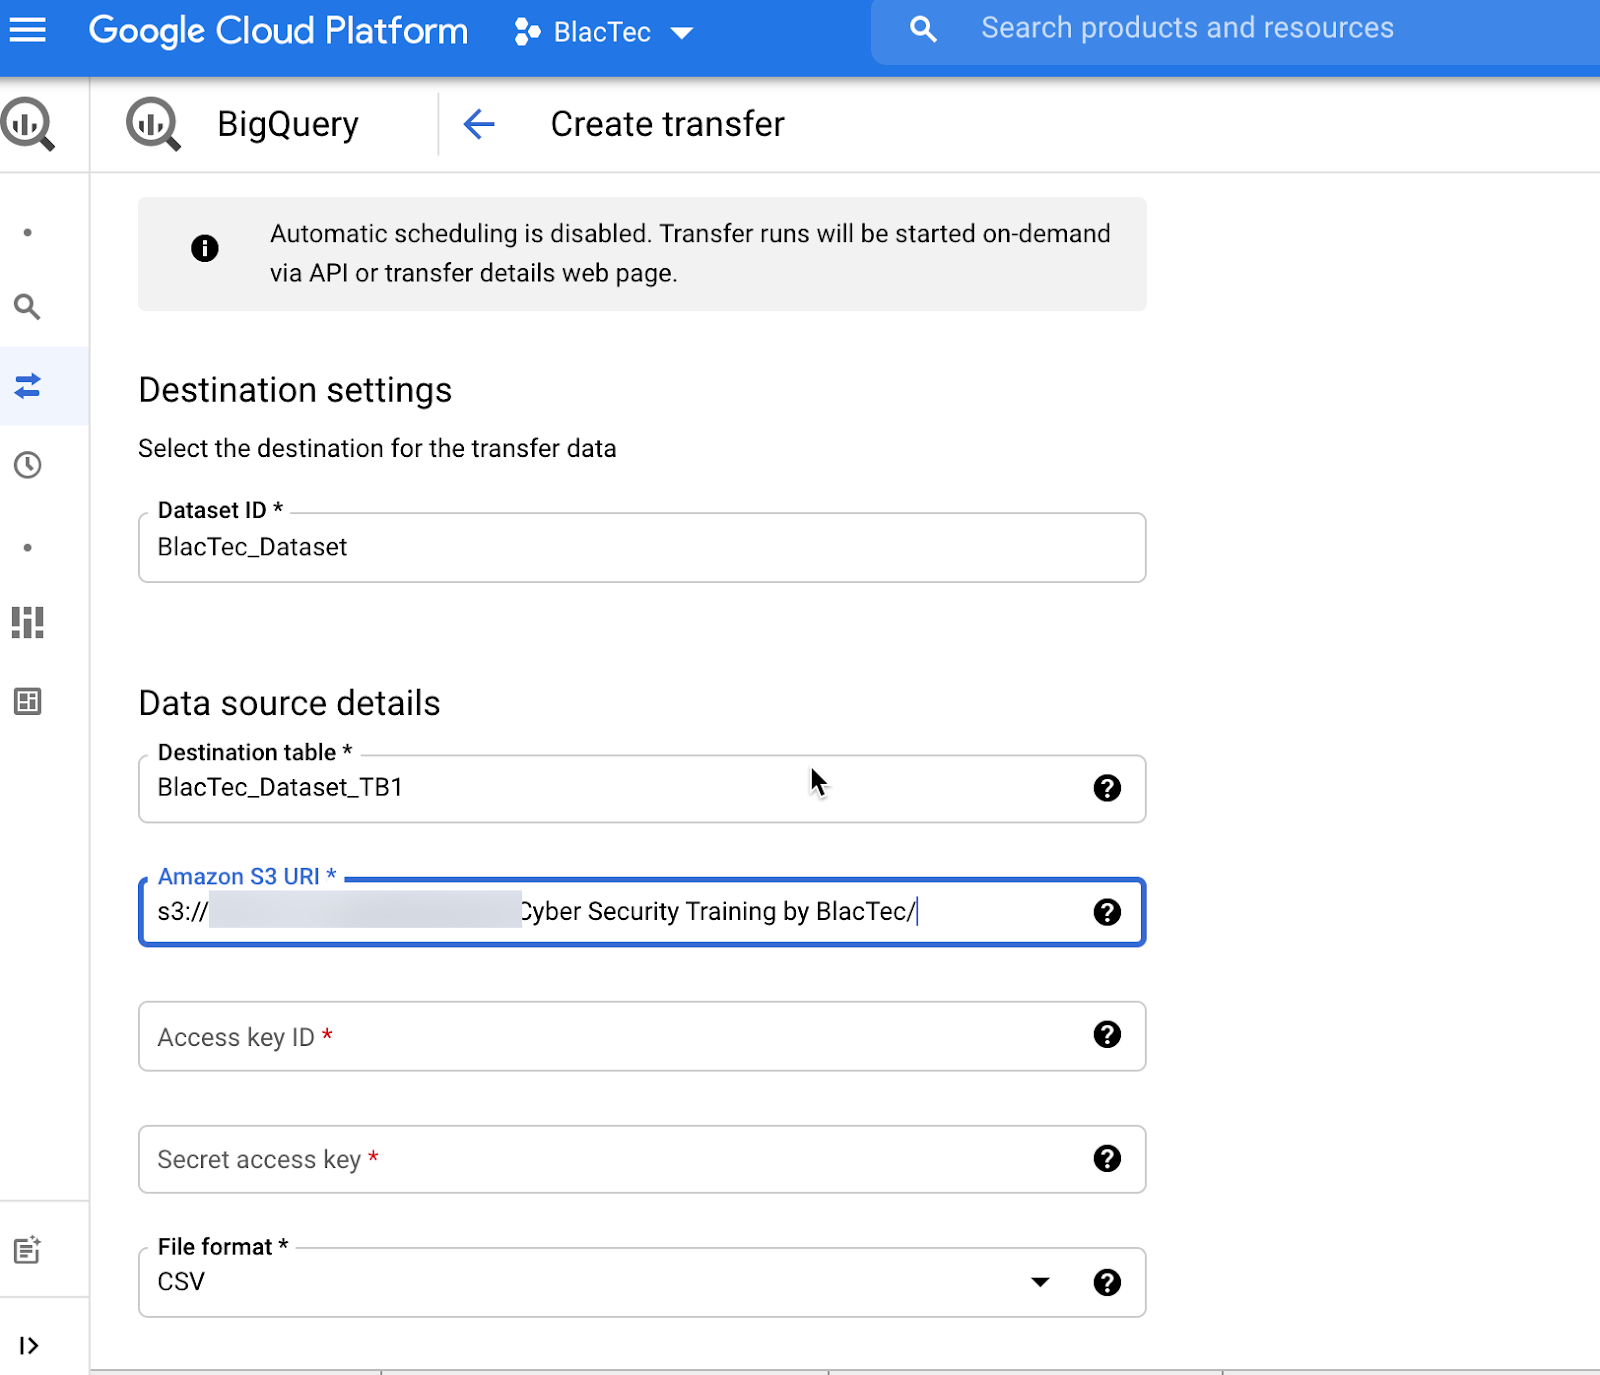
Task: Select the Data transfers sidebar icon
Action: coord(28,386)
